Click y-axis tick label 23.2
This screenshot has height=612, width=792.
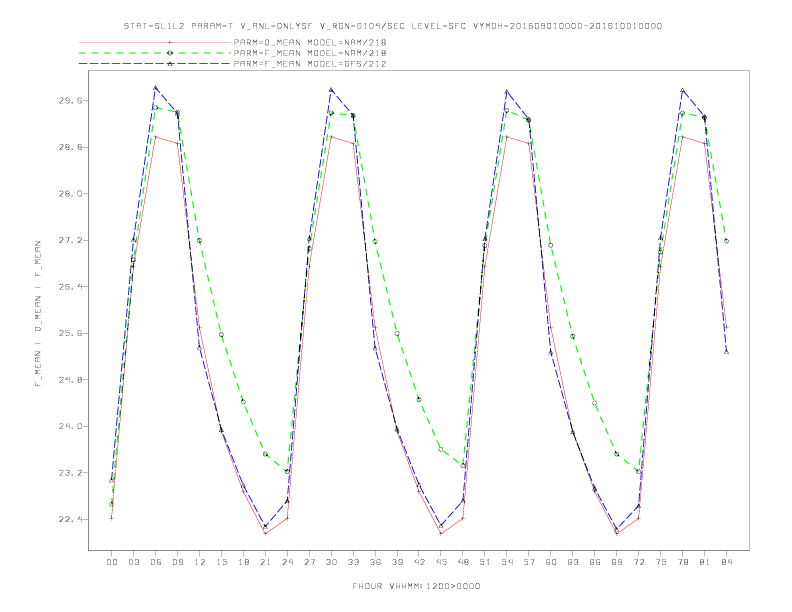[70, 473]
